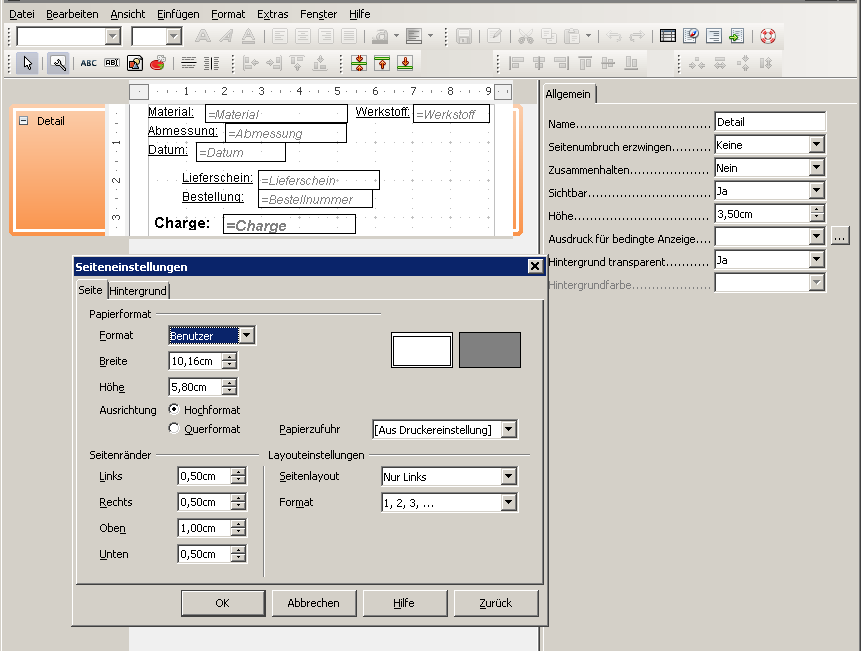Open the page numbering Format dropdown
The width and height of the screenshot is (861, 651).
508,502
